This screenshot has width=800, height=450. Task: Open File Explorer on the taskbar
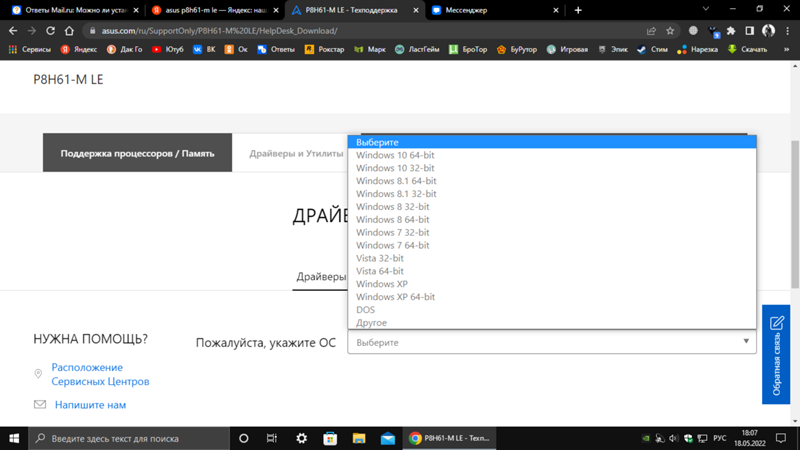tap(359, 438)
